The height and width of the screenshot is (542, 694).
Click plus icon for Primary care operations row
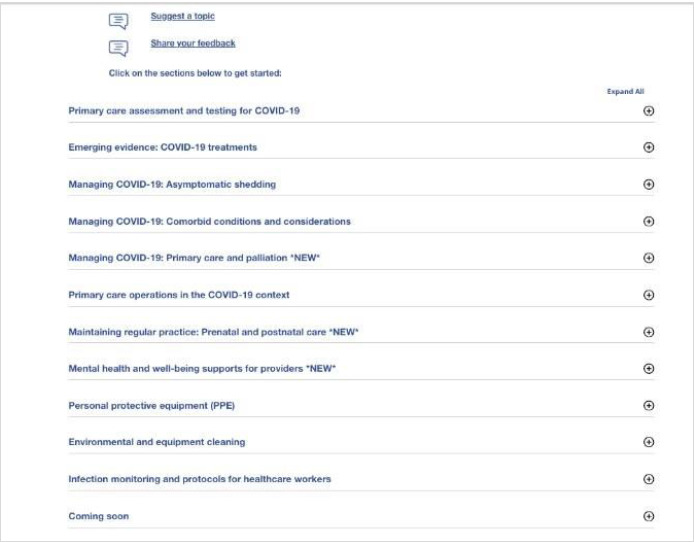(x=648, y=295)
